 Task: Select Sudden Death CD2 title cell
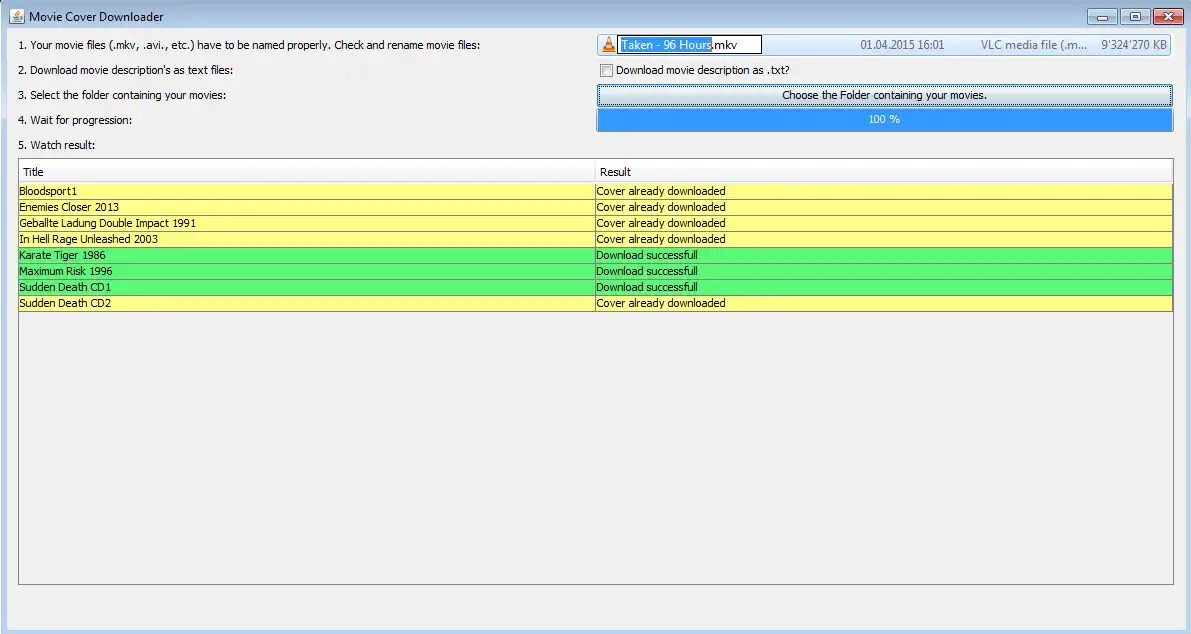click(307, 303)
